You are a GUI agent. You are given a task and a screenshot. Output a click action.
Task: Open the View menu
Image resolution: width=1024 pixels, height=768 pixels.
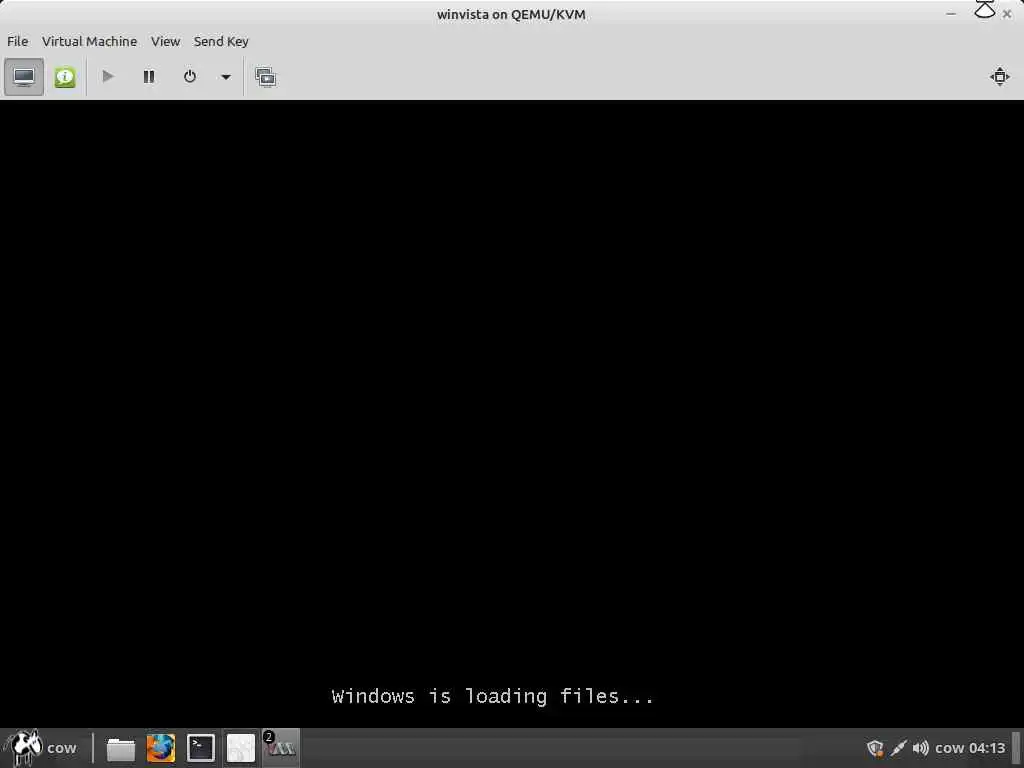[x=165, y=41]
